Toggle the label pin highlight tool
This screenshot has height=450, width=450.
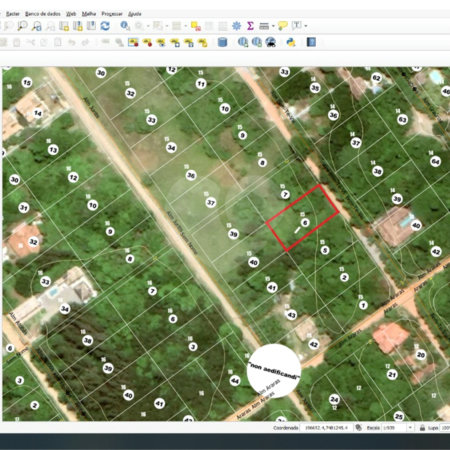click(x=133, y=42)
